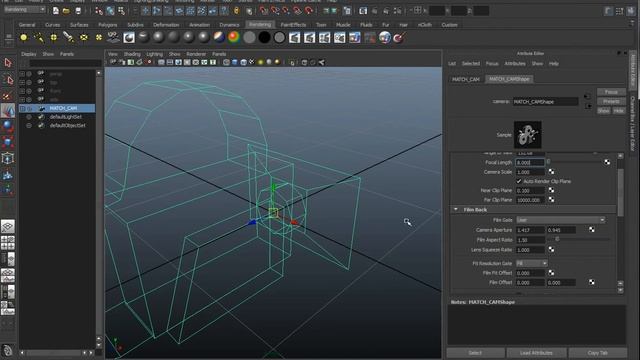Image resolution: width=640 pixels, height=360 pixels.
Task: Collapse the Film Back section
Action: [x=456, y=209]
